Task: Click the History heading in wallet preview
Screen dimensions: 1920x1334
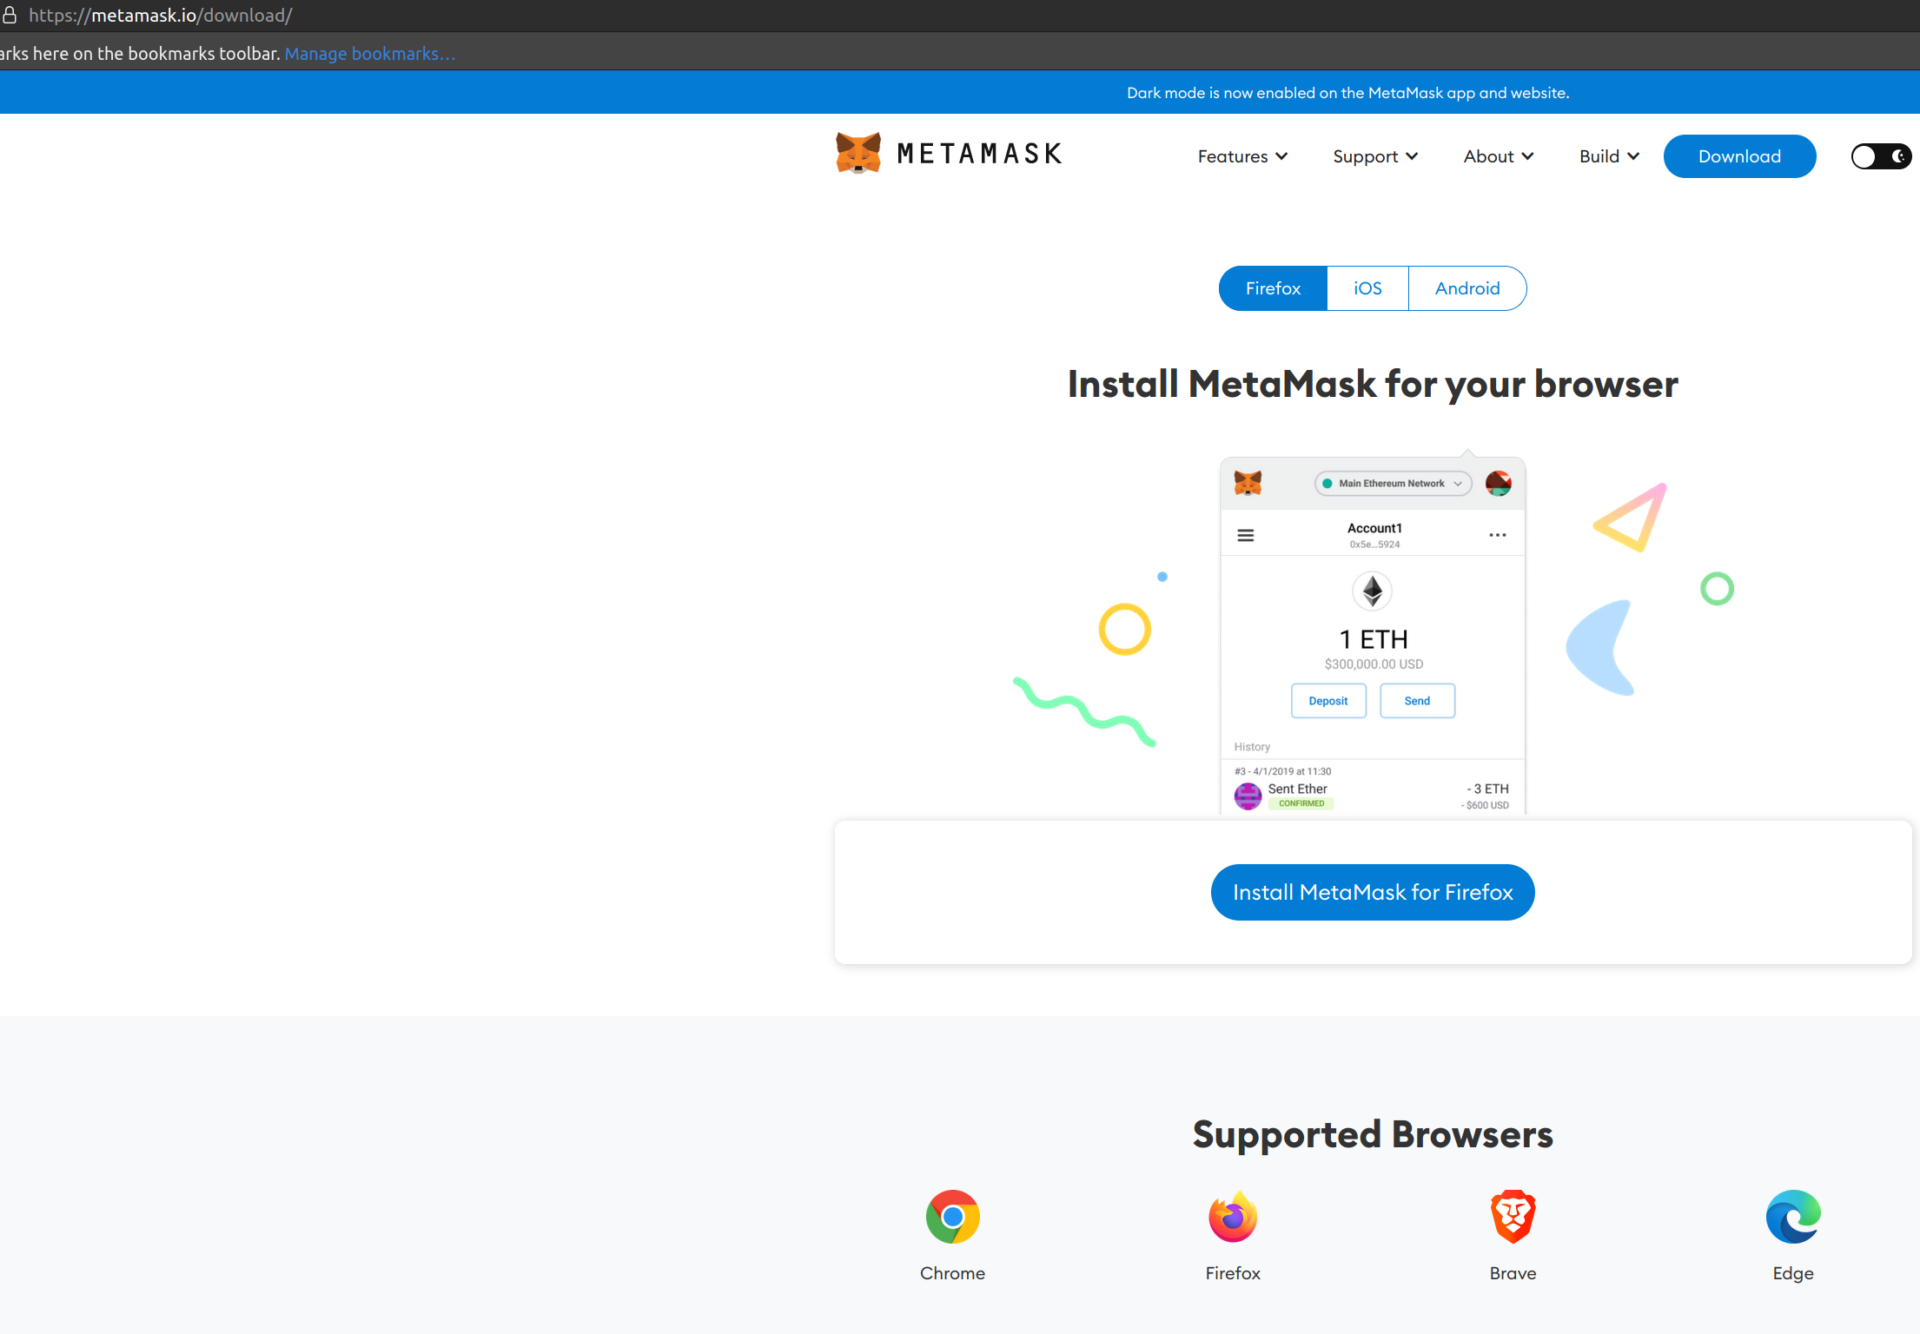Action: click(x=1251, y=747)
